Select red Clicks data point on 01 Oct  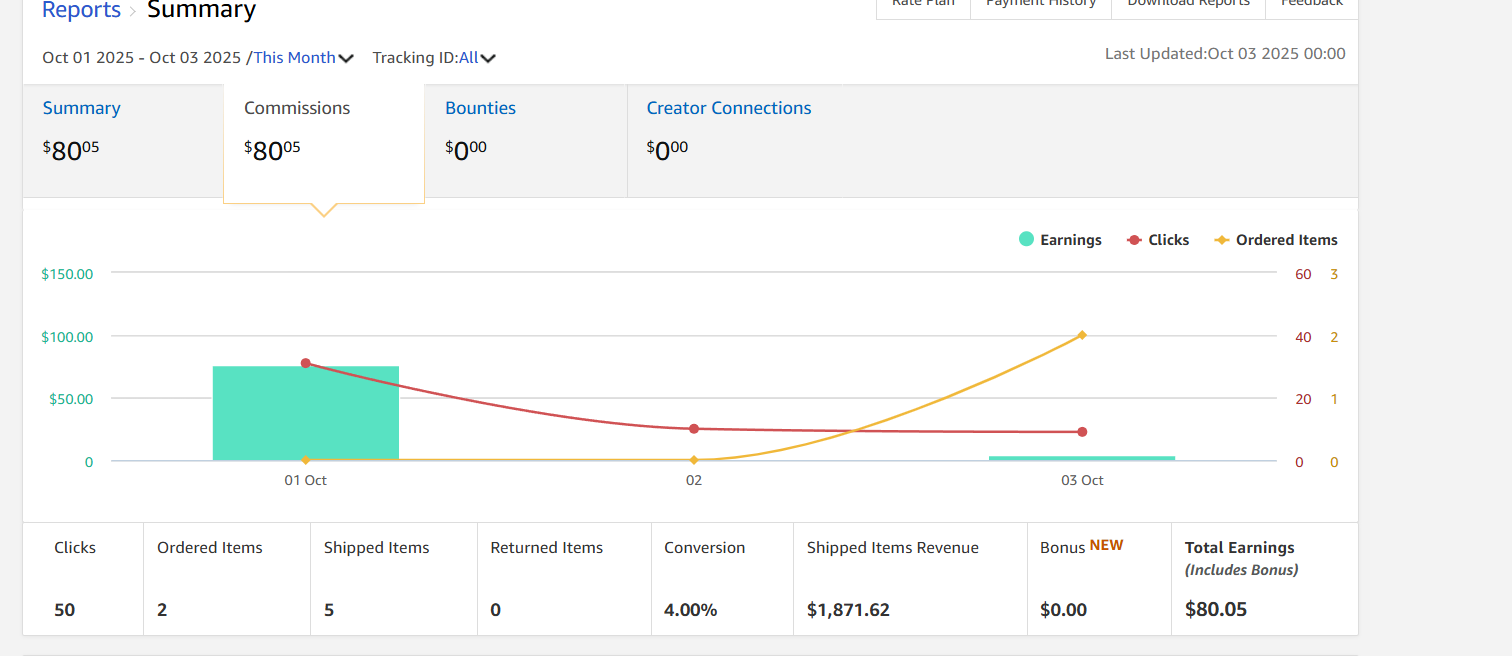[x=305, y=363]
